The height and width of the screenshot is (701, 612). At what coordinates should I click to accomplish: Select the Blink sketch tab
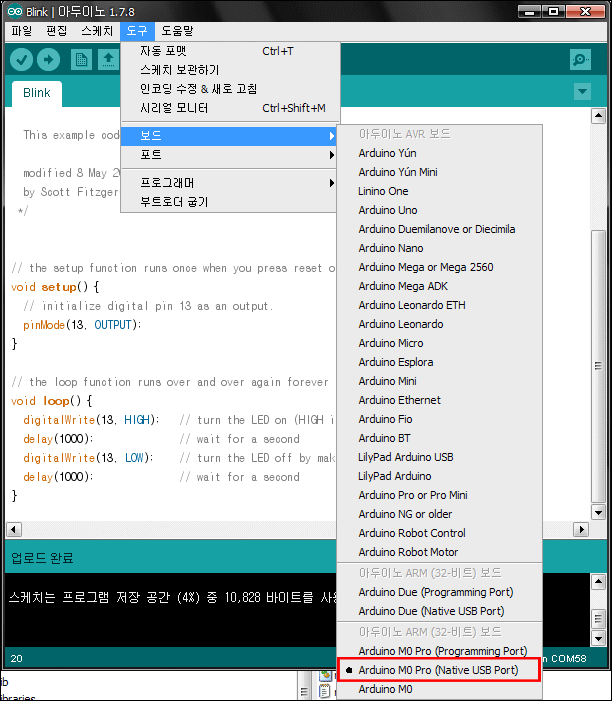tap(37, 93)
